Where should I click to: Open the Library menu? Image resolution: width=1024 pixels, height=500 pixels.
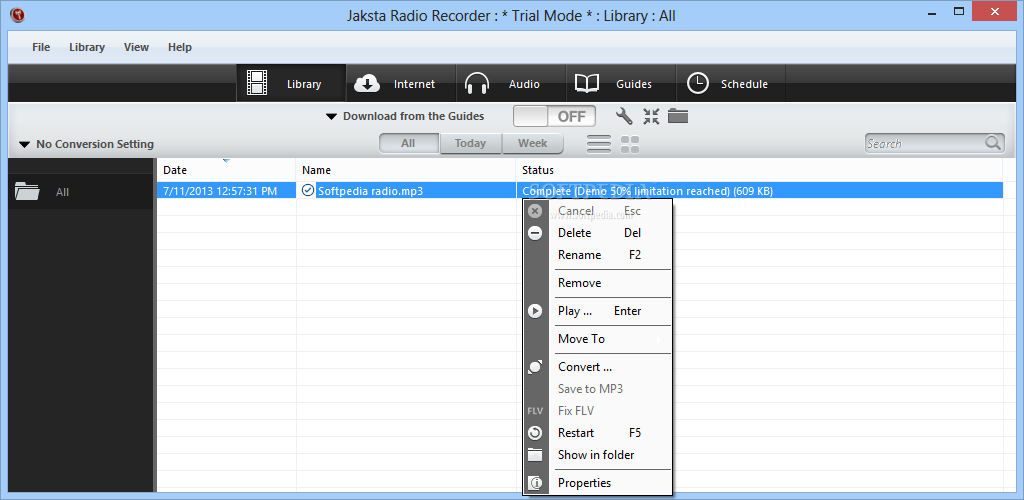tap(87, 47)
